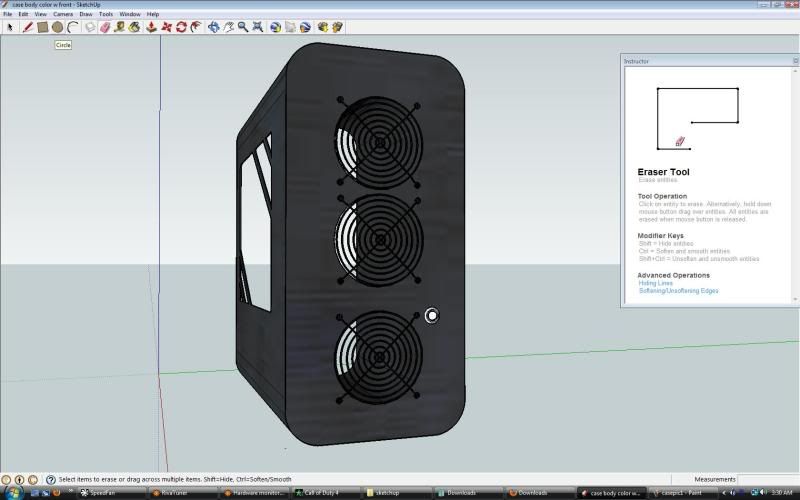800x500 pixels.
Task: Select the Arc drawing tool
Action: coord(73,27)
